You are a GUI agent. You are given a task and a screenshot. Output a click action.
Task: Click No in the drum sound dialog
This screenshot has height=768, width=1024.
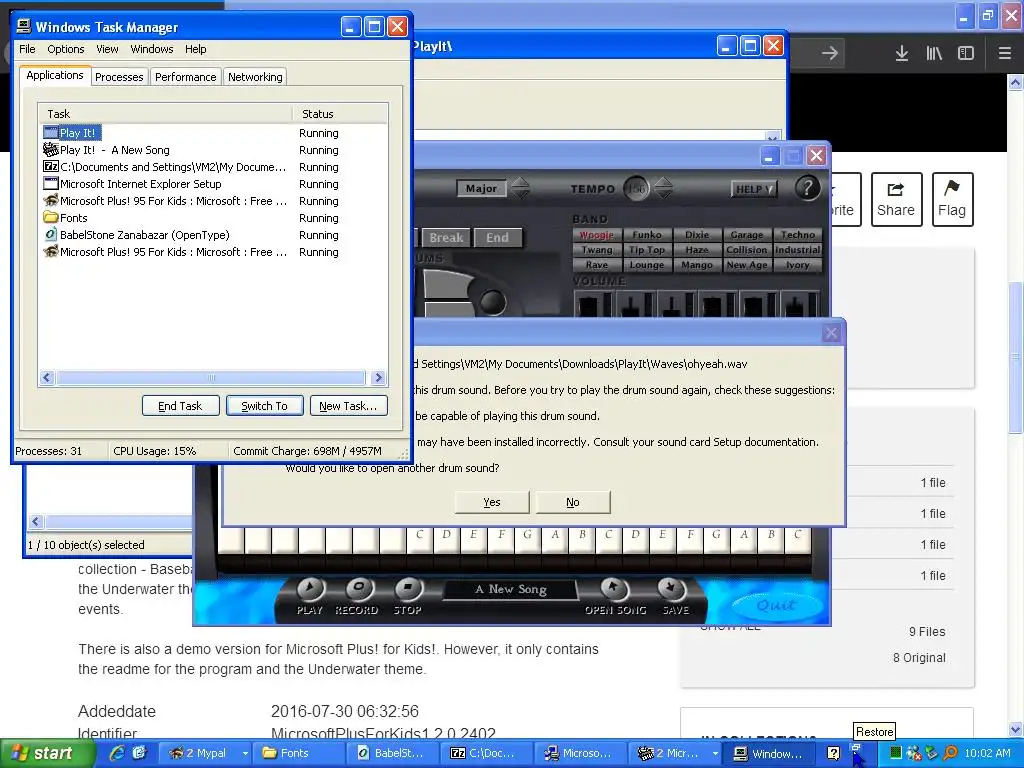click(x=573, y=502)
